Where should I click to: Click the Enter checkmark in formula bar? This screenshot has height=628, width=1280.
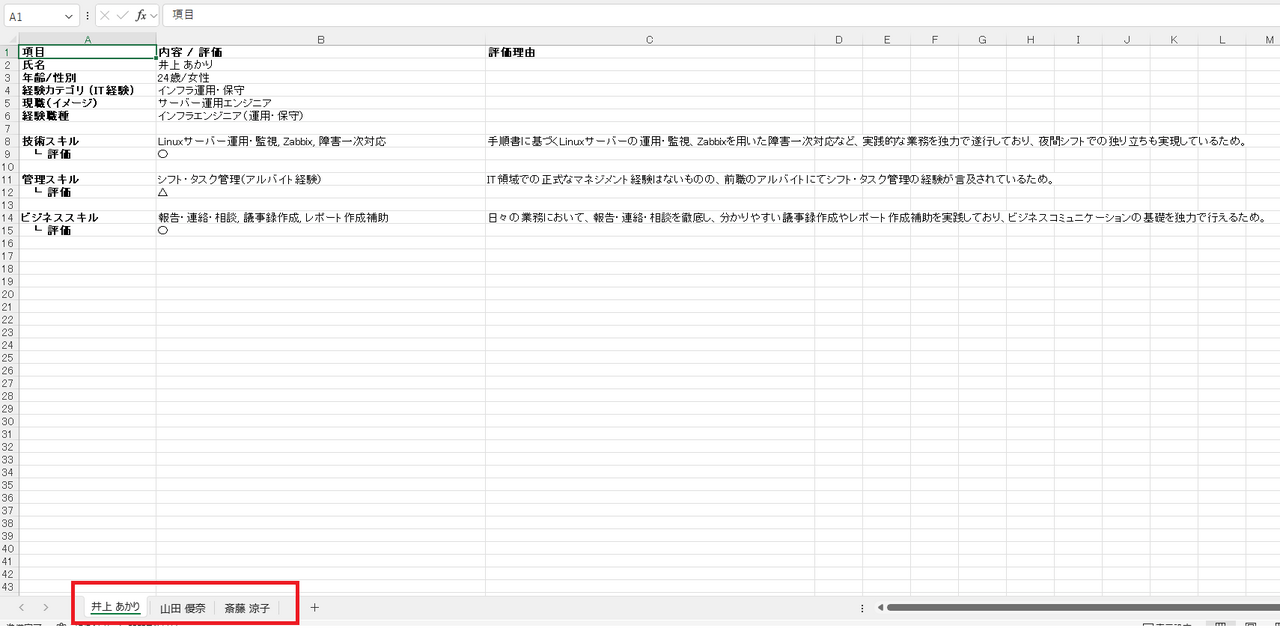click(122, 16)
